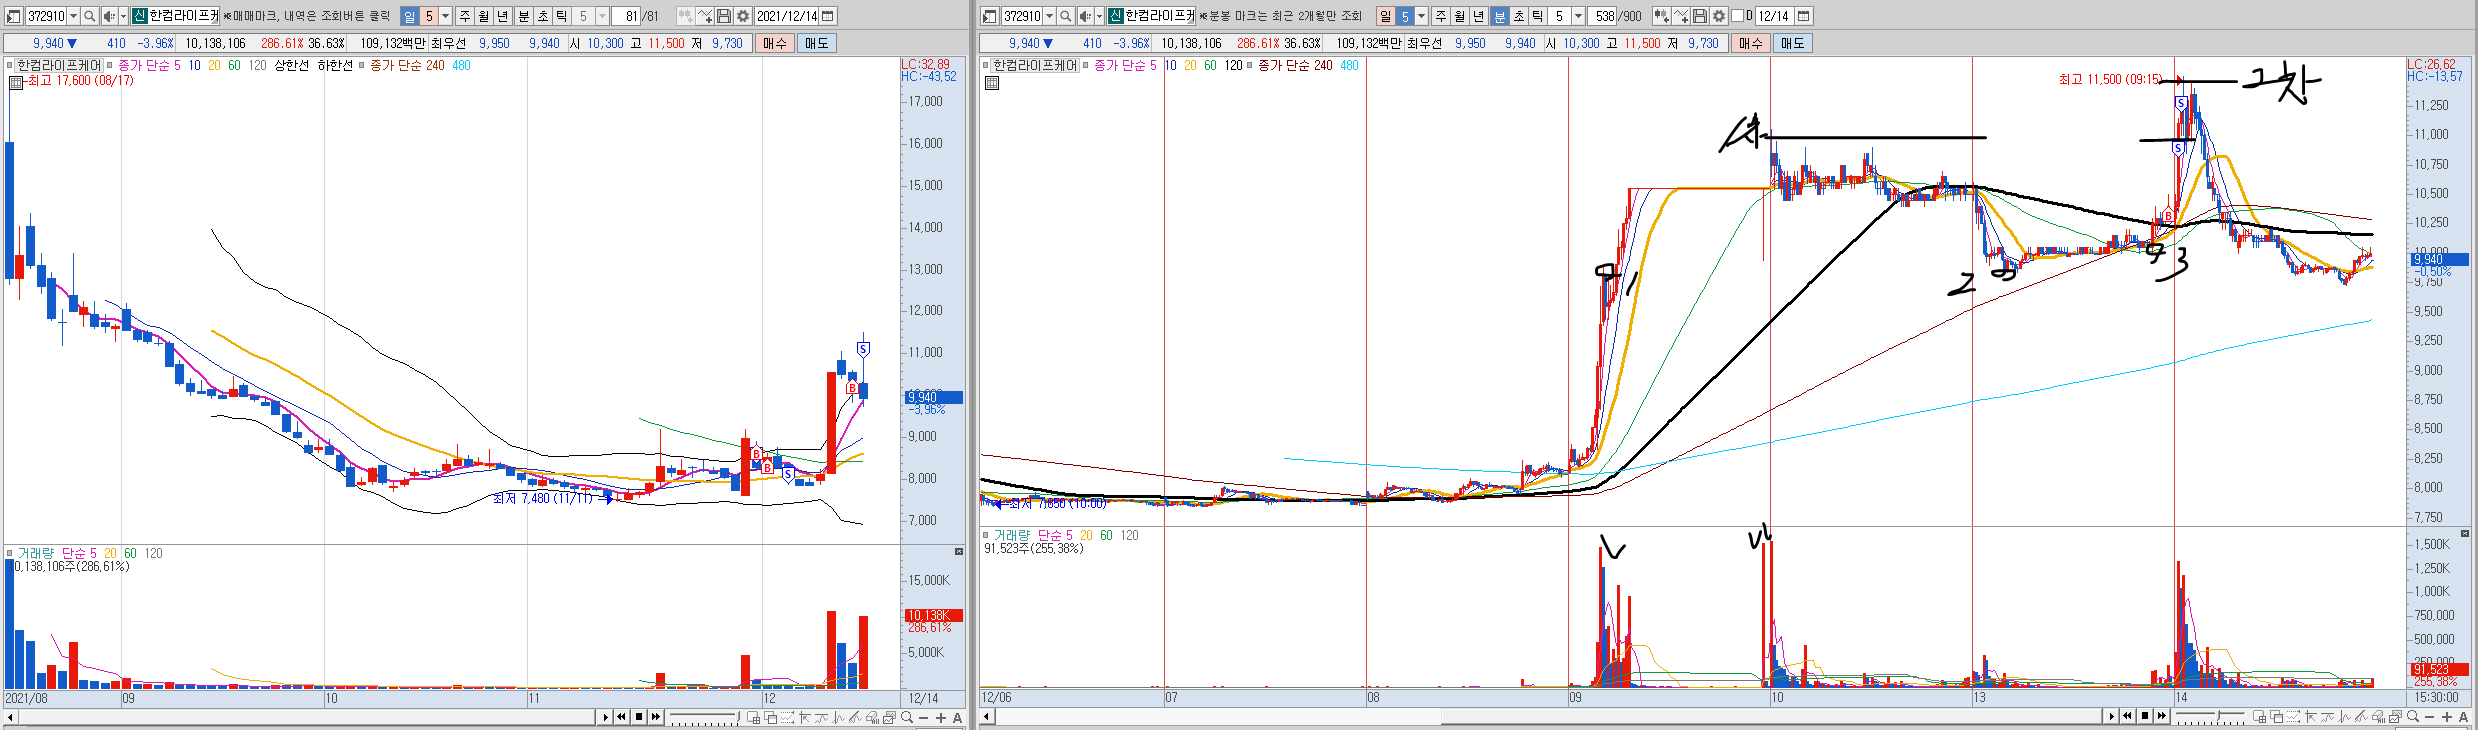Image resolution: width=2478 pixels, height=730 pixels.
Task: Click the 매수 (buy) button in the right panel
Action: [1750, 43]
